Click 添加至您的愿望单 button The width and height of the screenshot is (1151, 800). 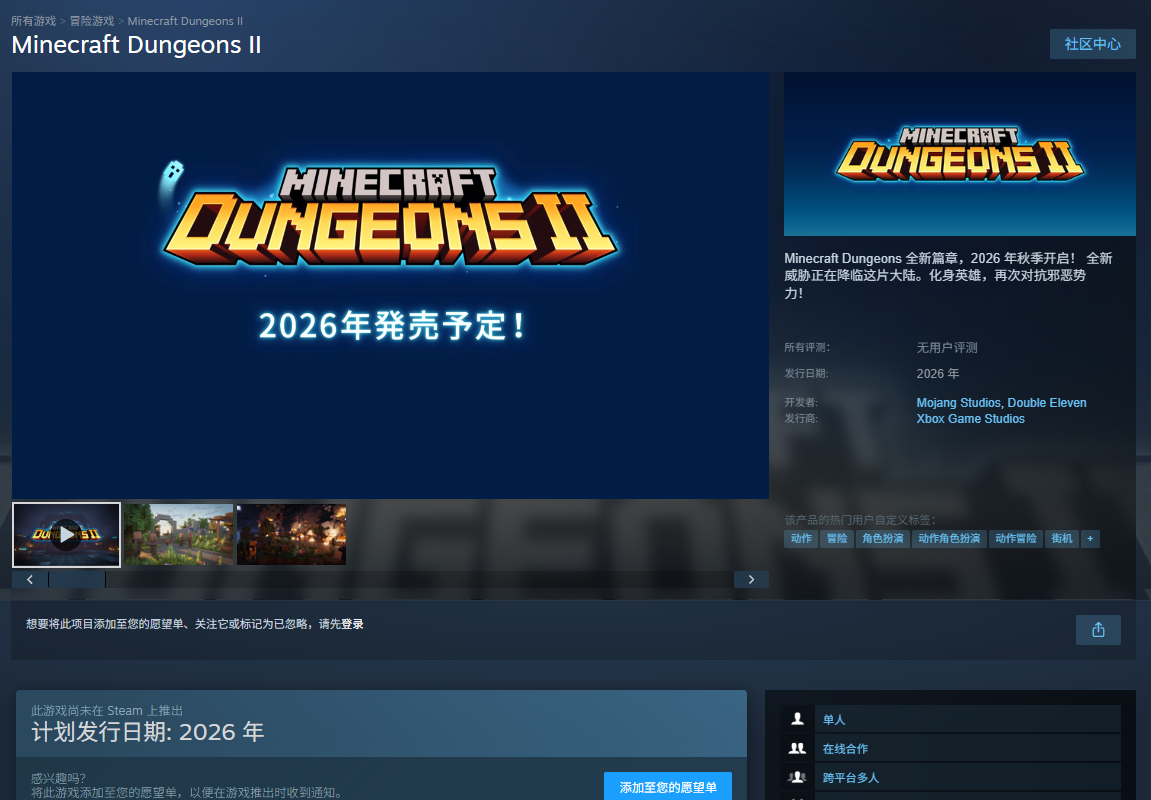pos(667,787)
